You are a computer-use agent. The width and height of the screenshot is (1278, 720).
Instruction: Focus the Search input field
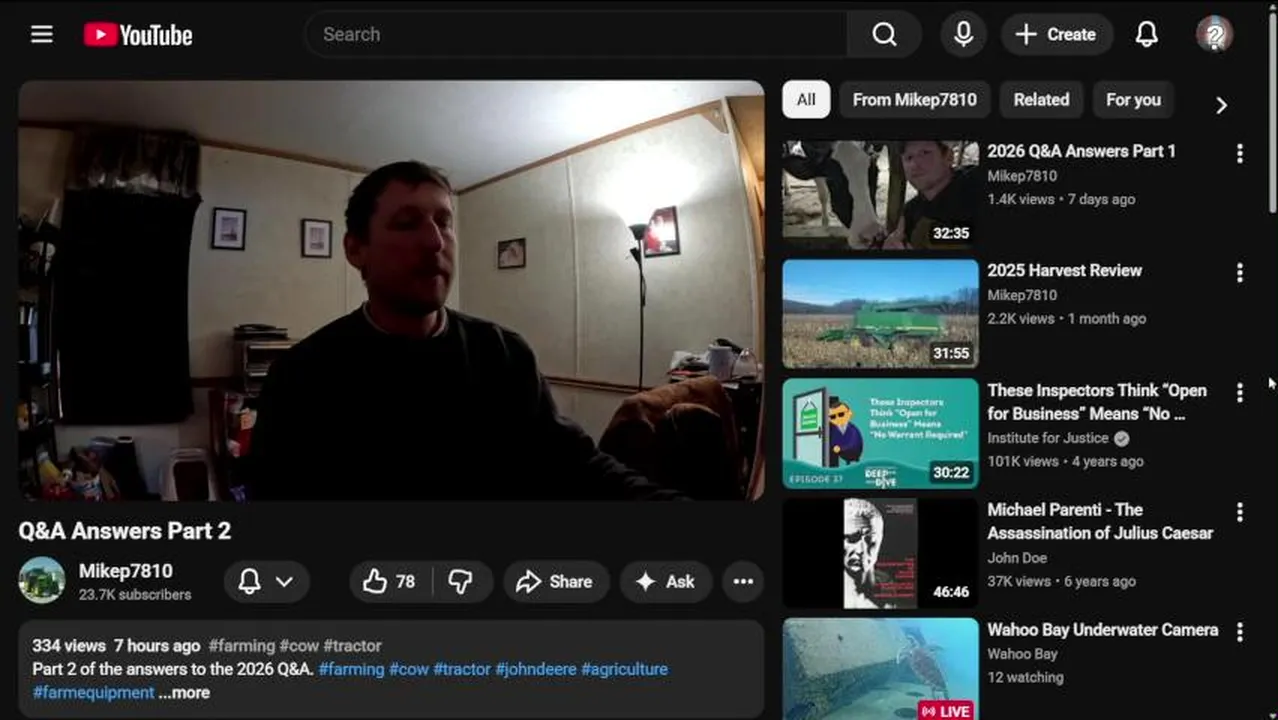point(576,34)
